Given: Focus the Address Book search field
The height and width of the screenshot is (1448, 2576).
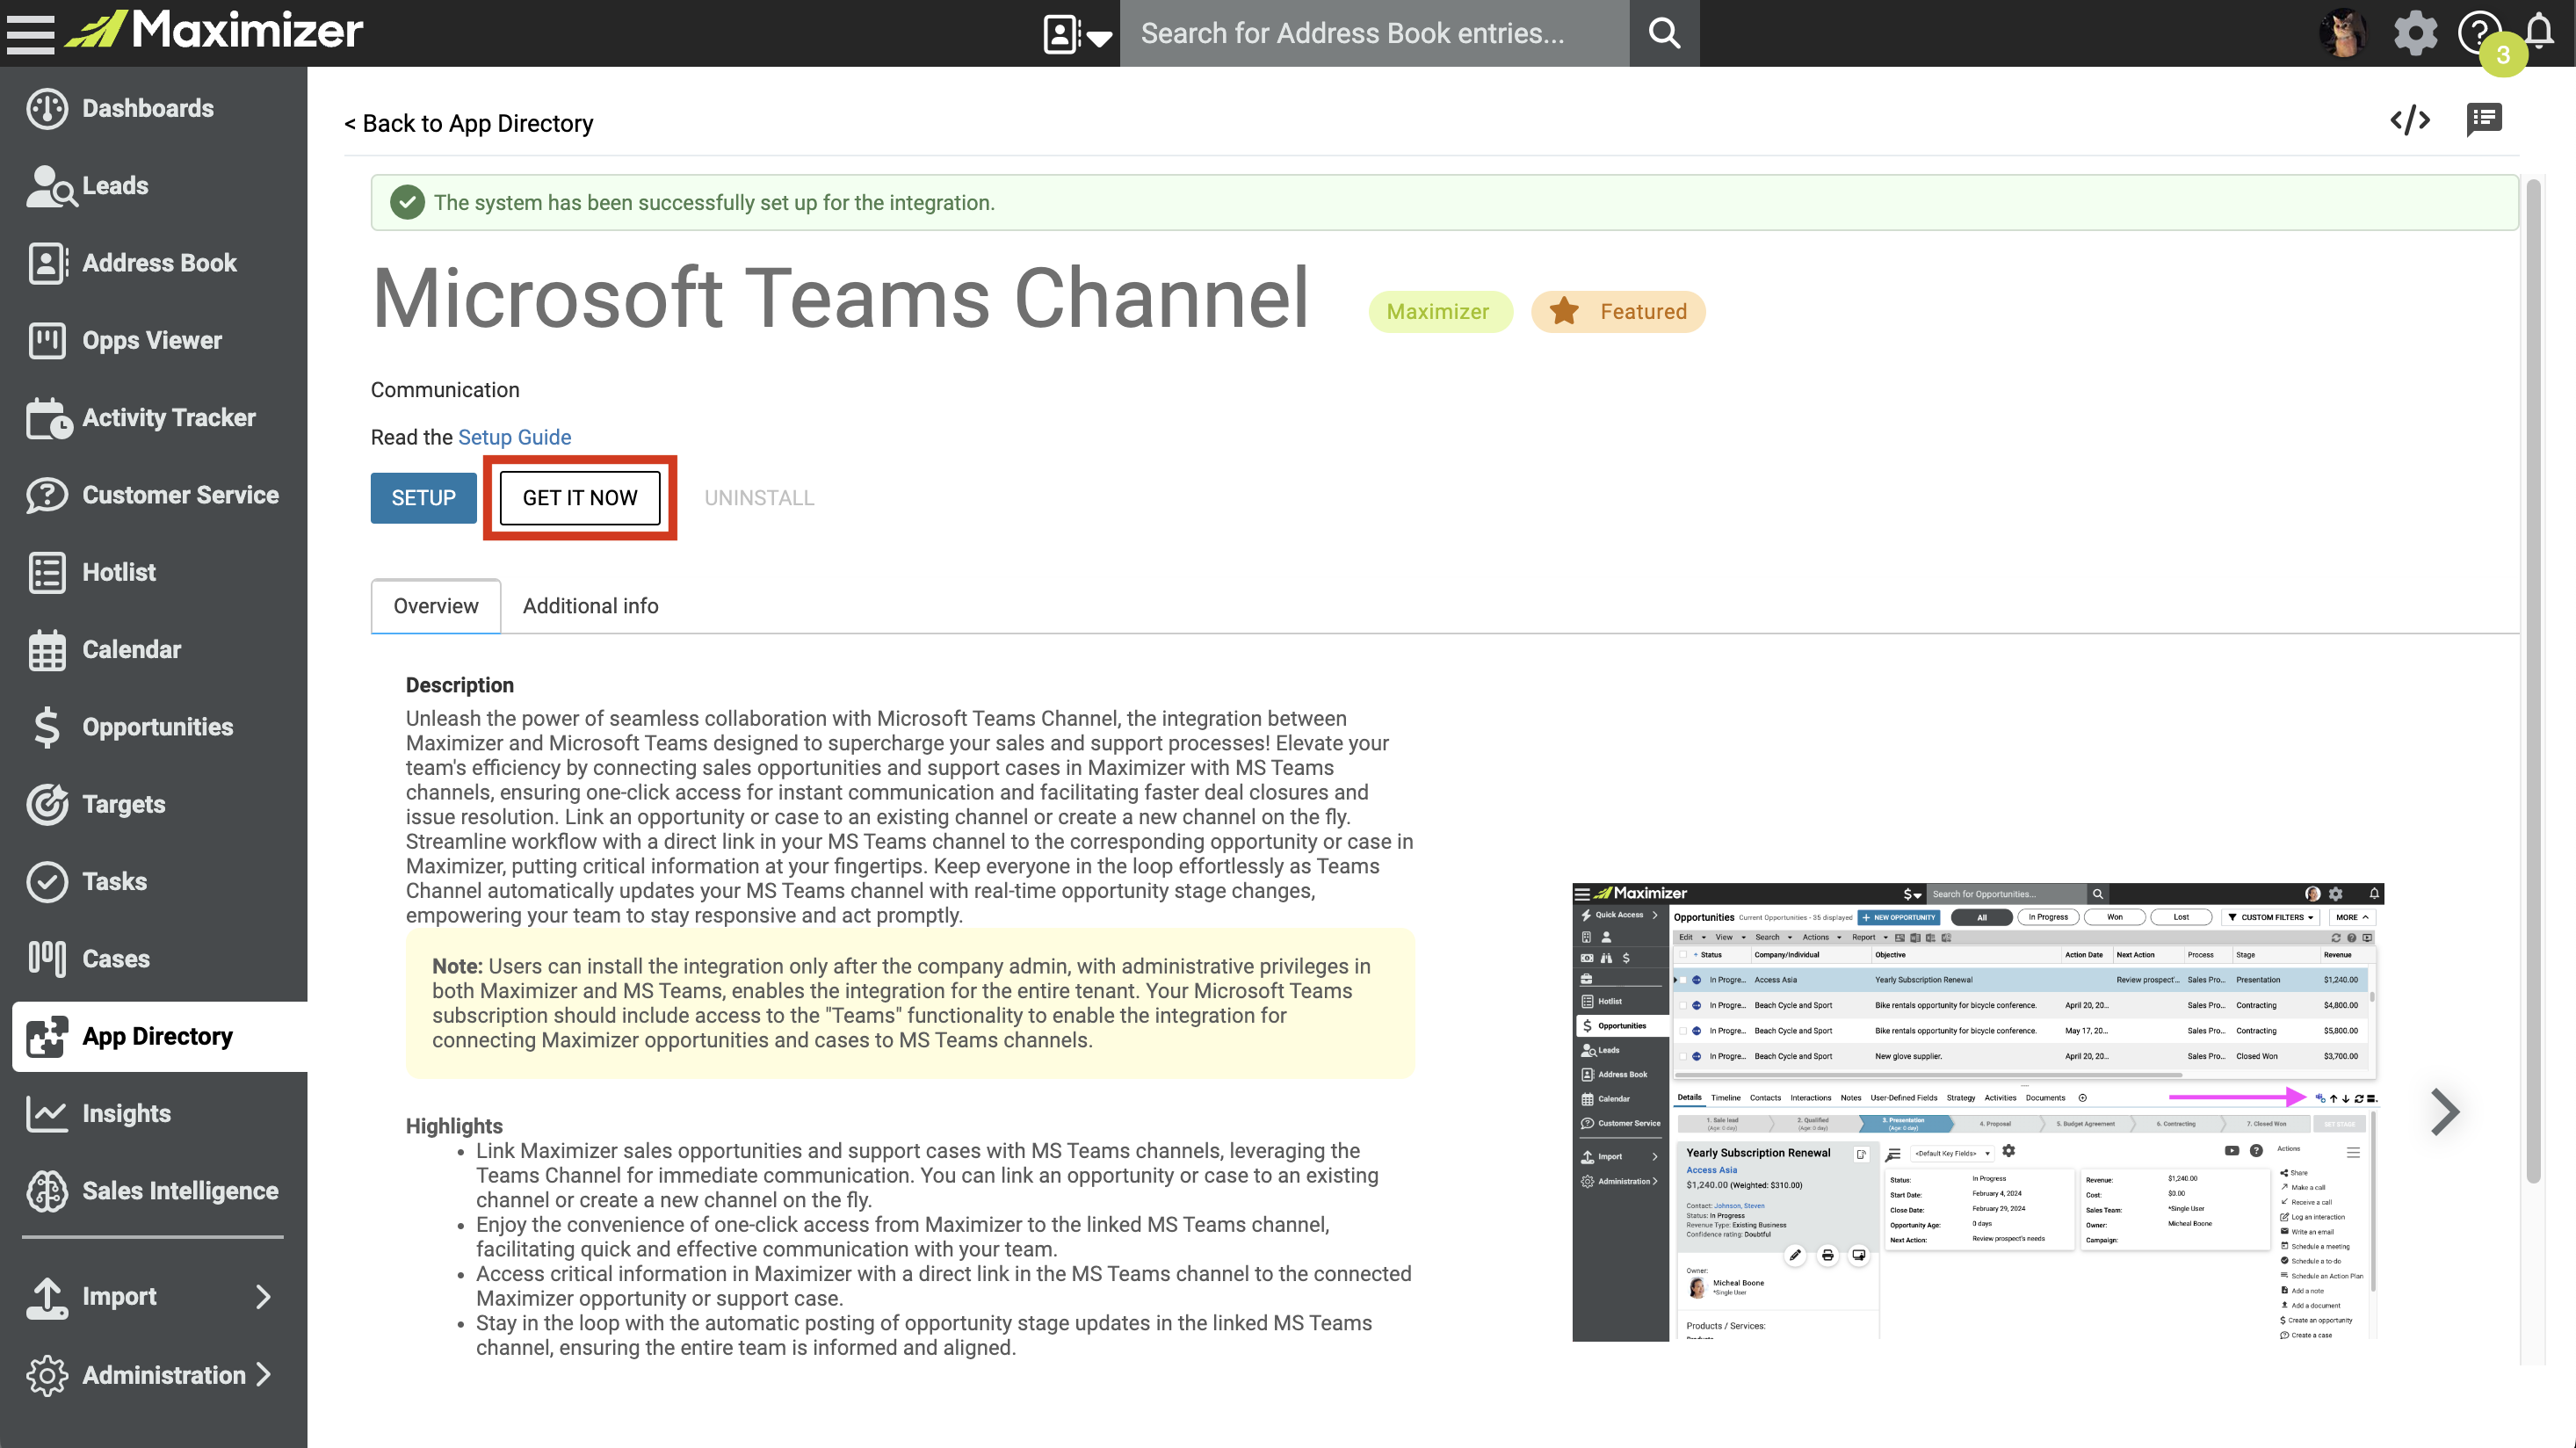Looking at the screenshot, I should tap(1374, 33).
